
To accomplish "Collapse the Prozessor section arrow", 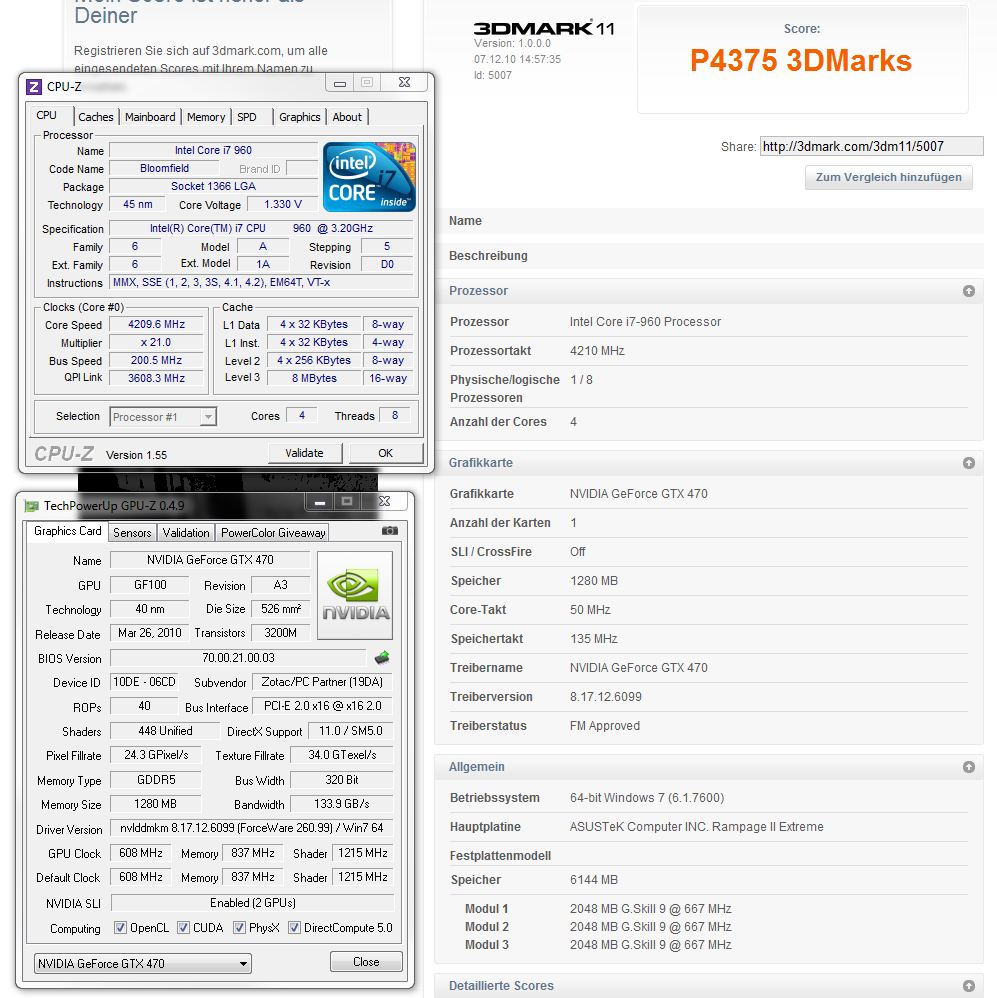I will 968,291.
